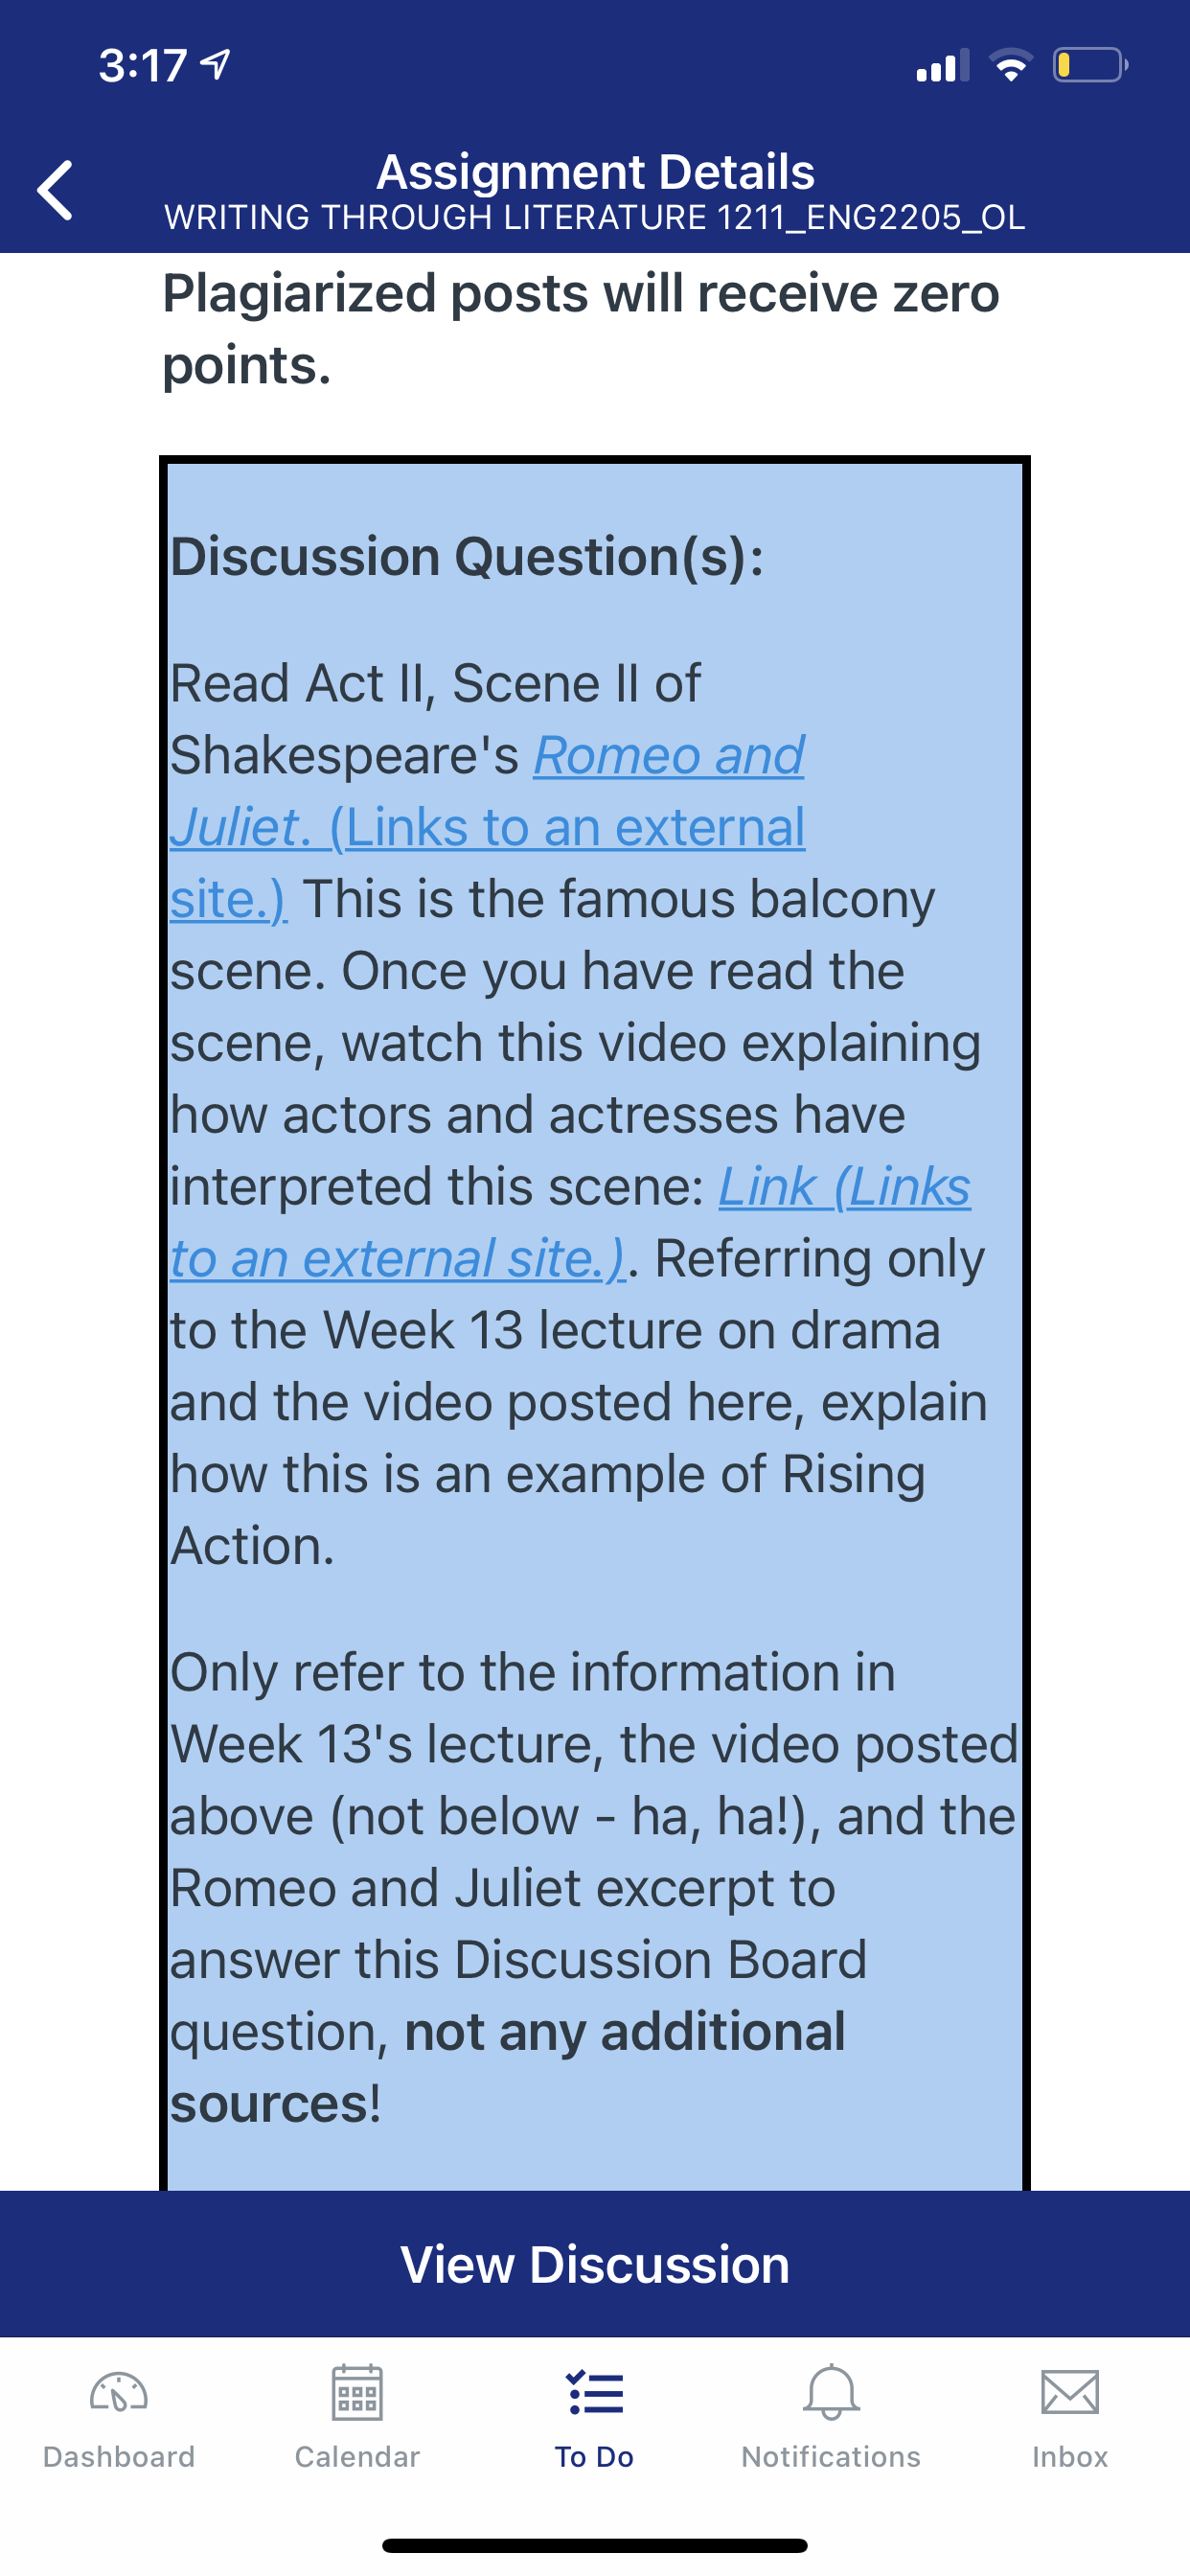Open the video Link to external site
The image size is (1190, 2576).
click(x=843, y=1188)
